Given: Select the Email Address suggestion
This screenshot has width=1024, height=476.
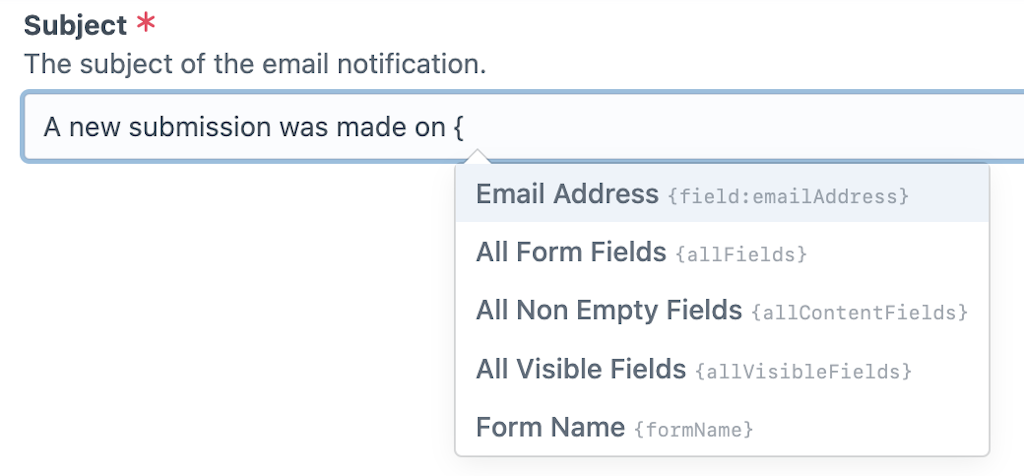Looking at the screenshot, I should coord(567,194).
